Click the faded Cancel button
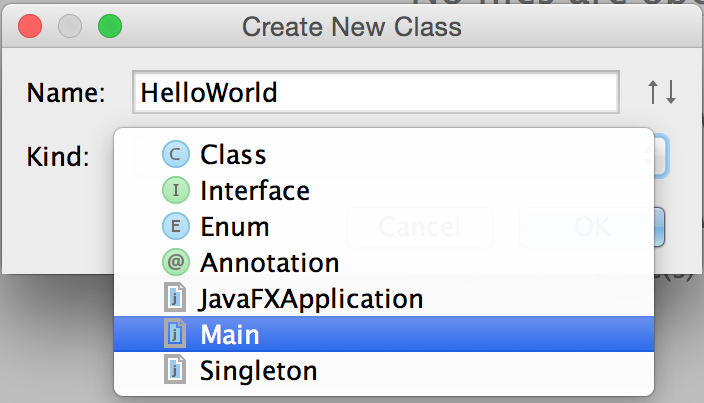The height and width of the screenshot is (403, 704). tap(420, 227)
